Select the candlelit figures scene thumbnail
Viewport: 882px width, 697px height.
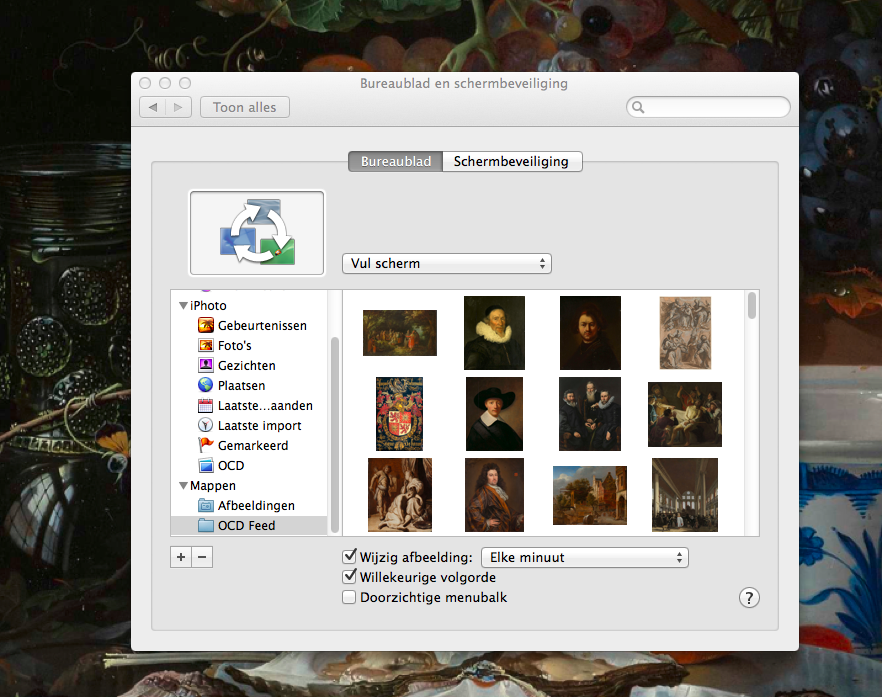pos(685,414)
